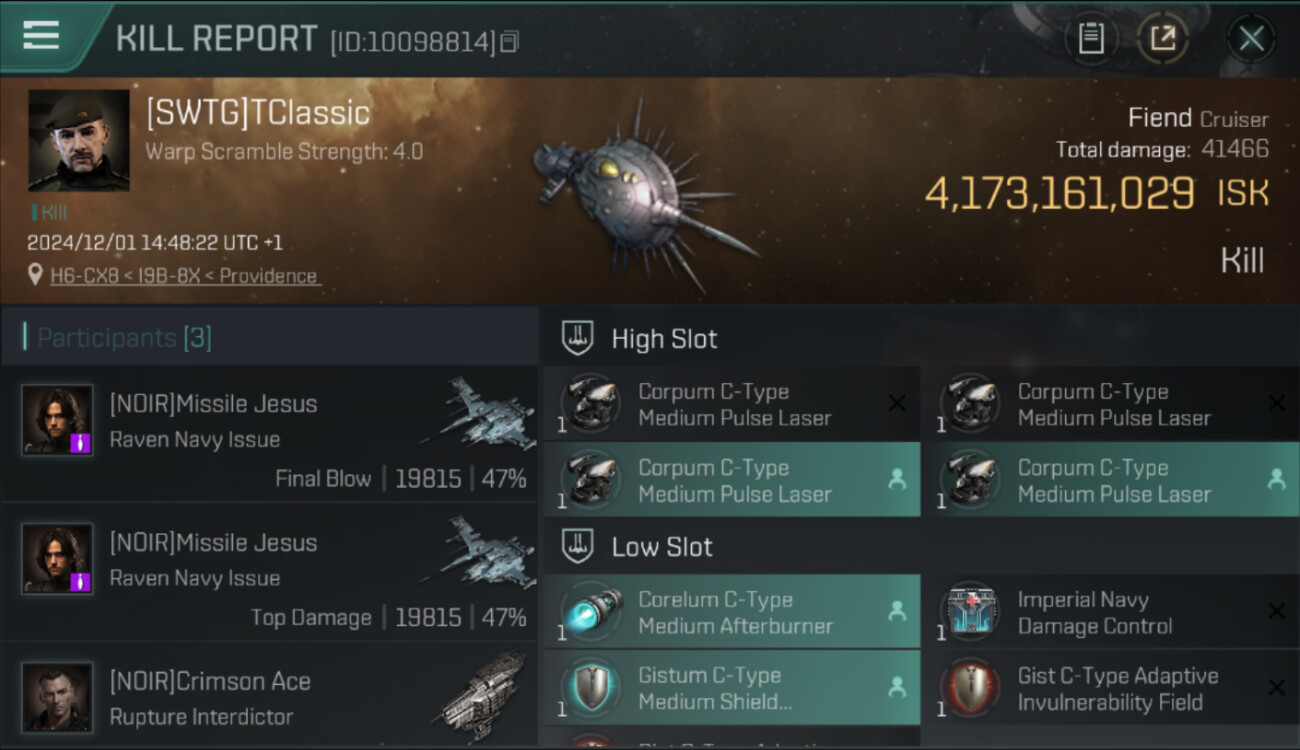The image size is (1300, 750).
Task: Open the hamburger menu icon
Action: (x=41, y=35)
